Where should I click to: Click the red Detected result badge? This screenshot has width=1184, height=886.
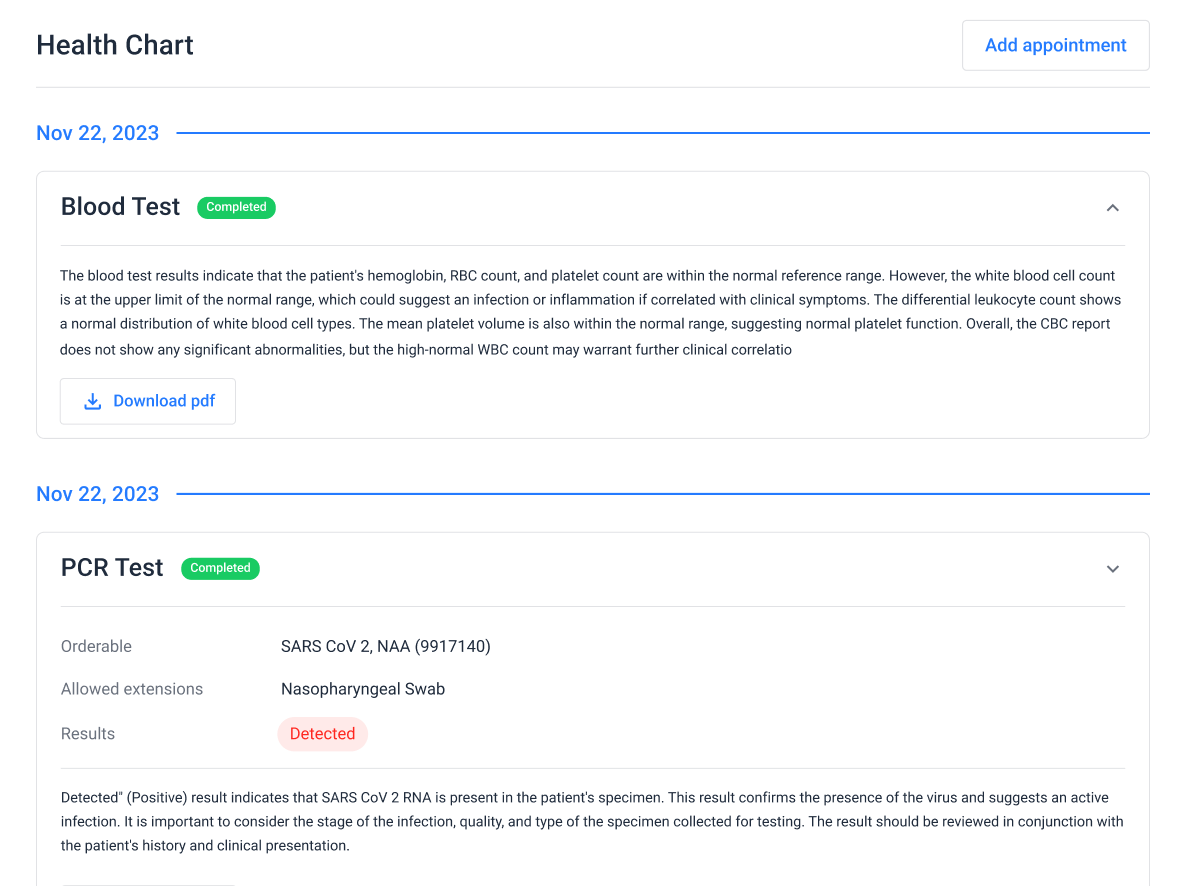322,734
